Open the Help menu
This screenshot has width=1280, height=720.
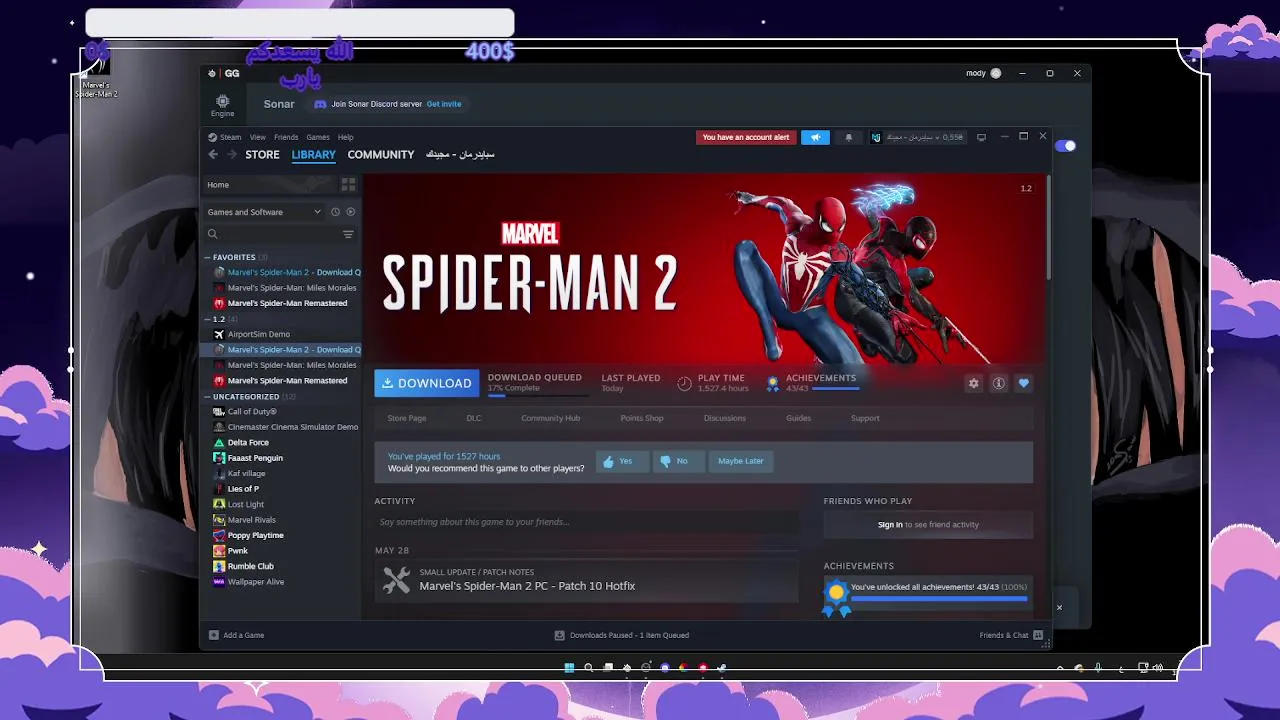[x=346, y=137]
